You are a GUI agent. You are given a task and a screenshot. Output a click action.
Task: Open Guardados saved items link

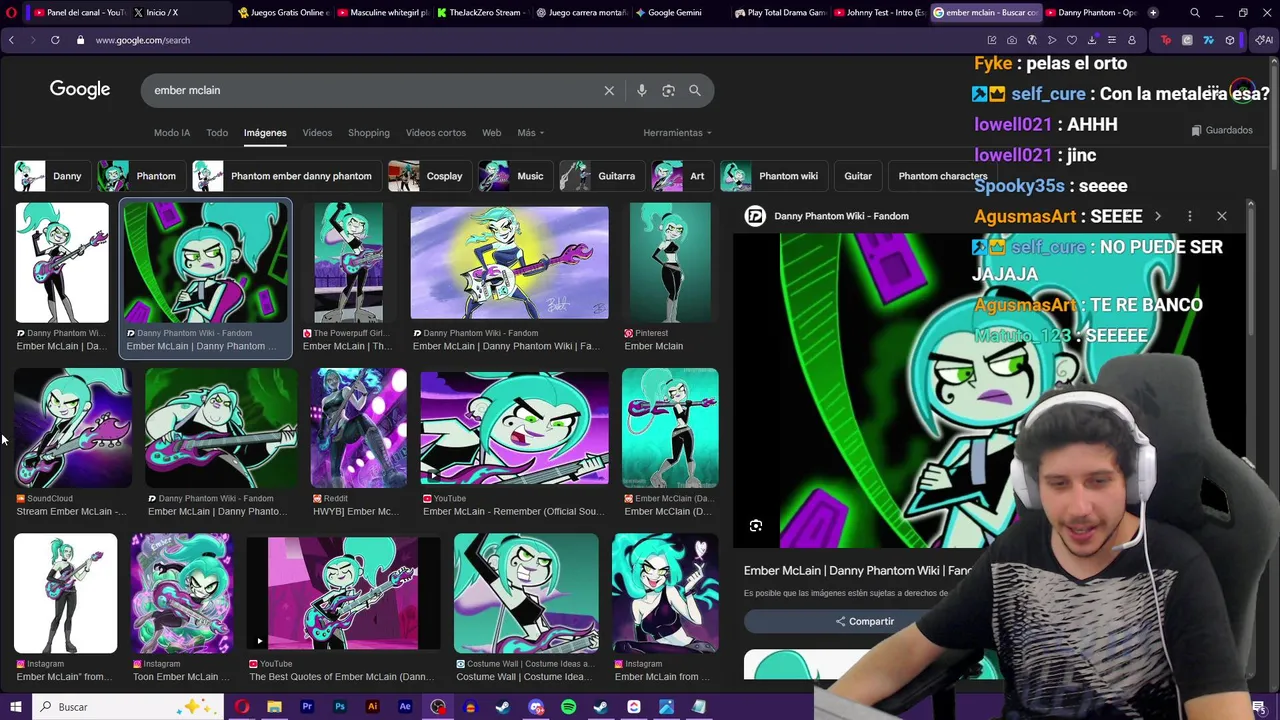pyautogui.click(x=1222, y=130)
